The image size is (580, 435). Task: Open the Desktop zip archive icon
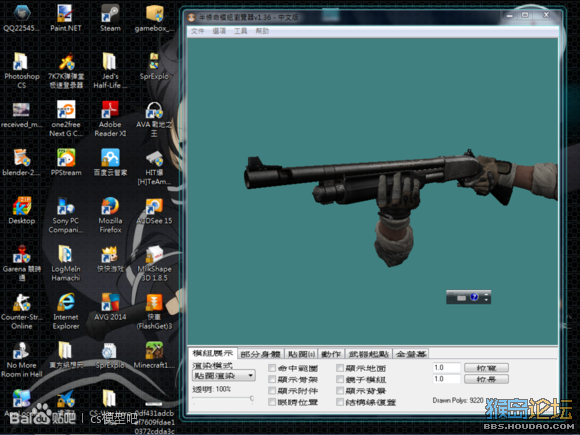(x=21, y=210)
